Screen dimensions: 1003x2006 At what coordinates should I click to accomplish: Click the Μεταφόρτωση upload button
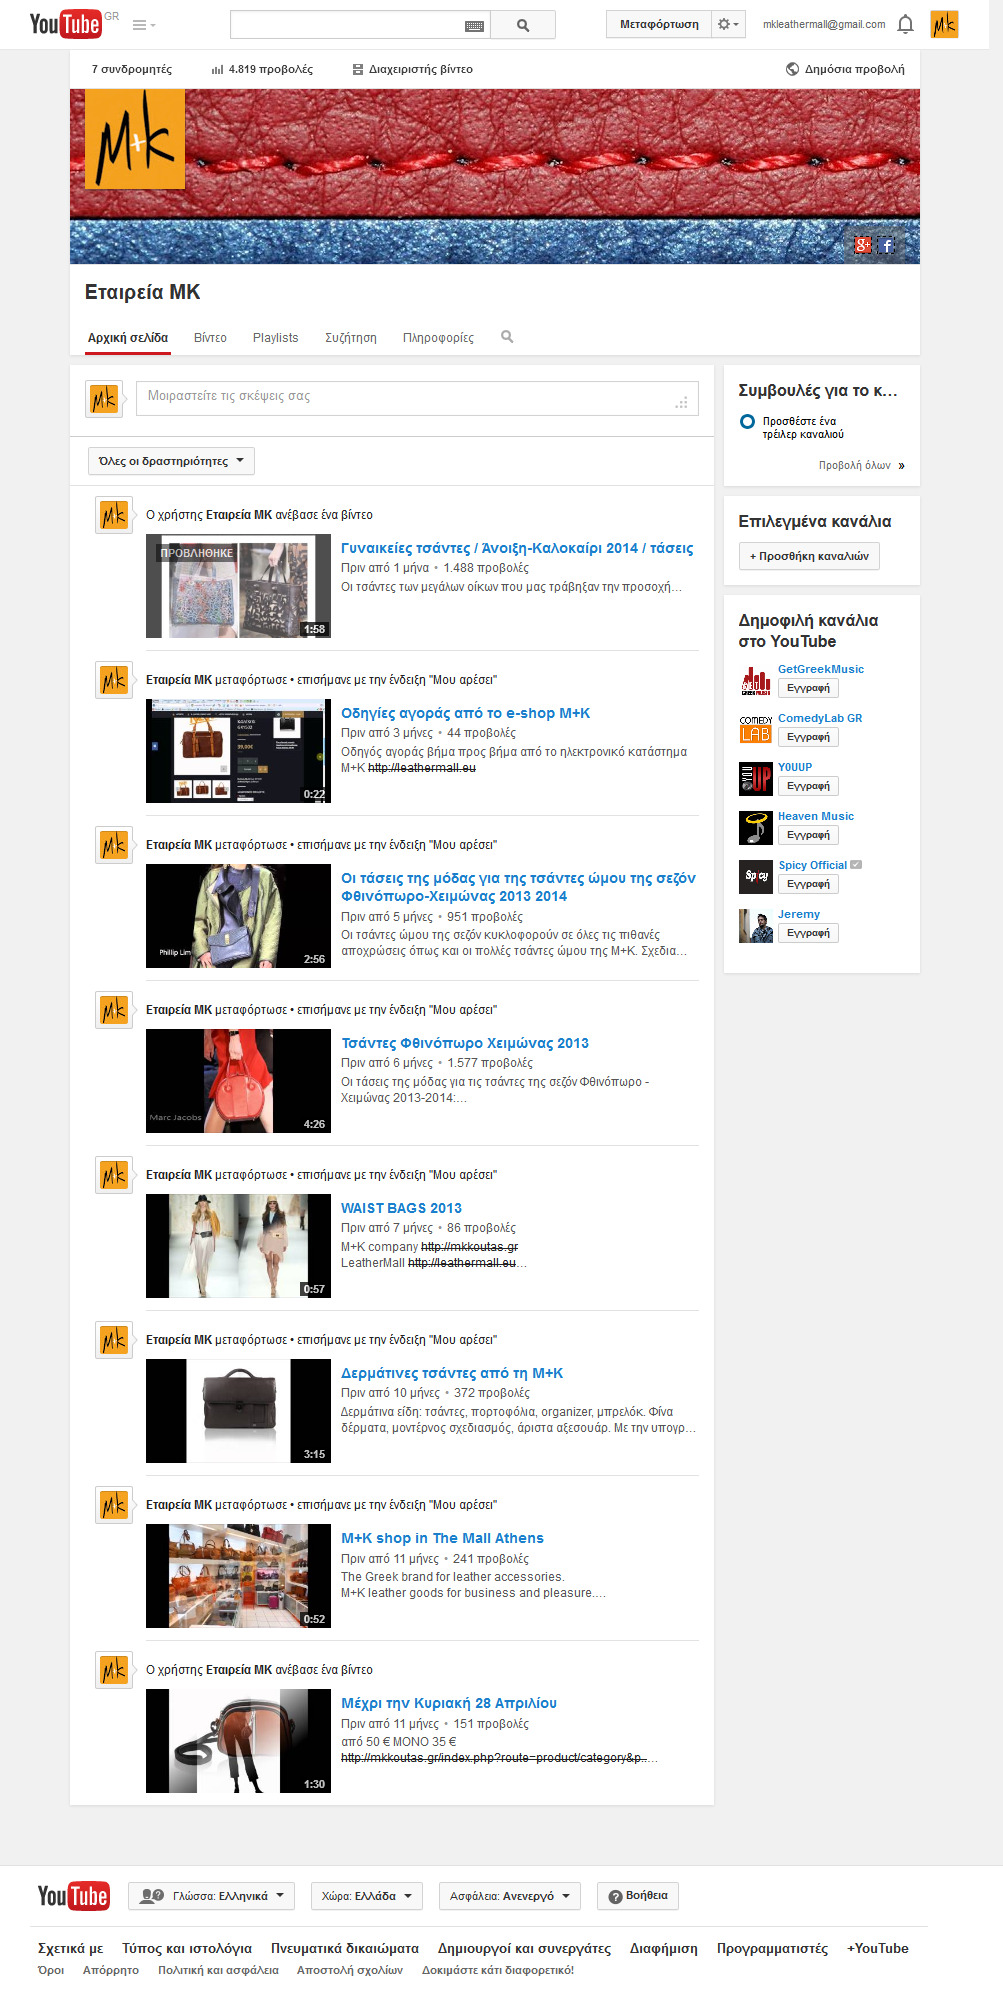pyautogui.click(x=659, y=24)
